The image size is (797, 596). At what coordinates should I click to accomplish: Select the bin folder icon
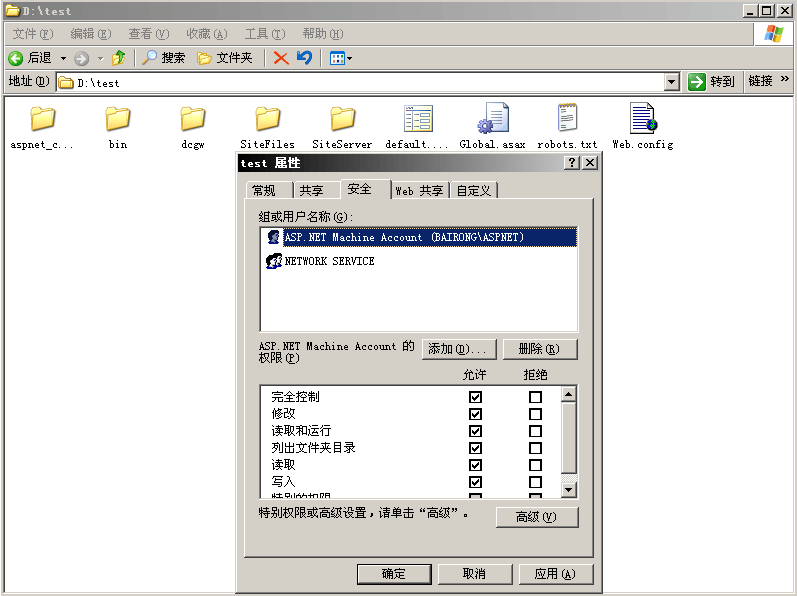tap(117, 119)
